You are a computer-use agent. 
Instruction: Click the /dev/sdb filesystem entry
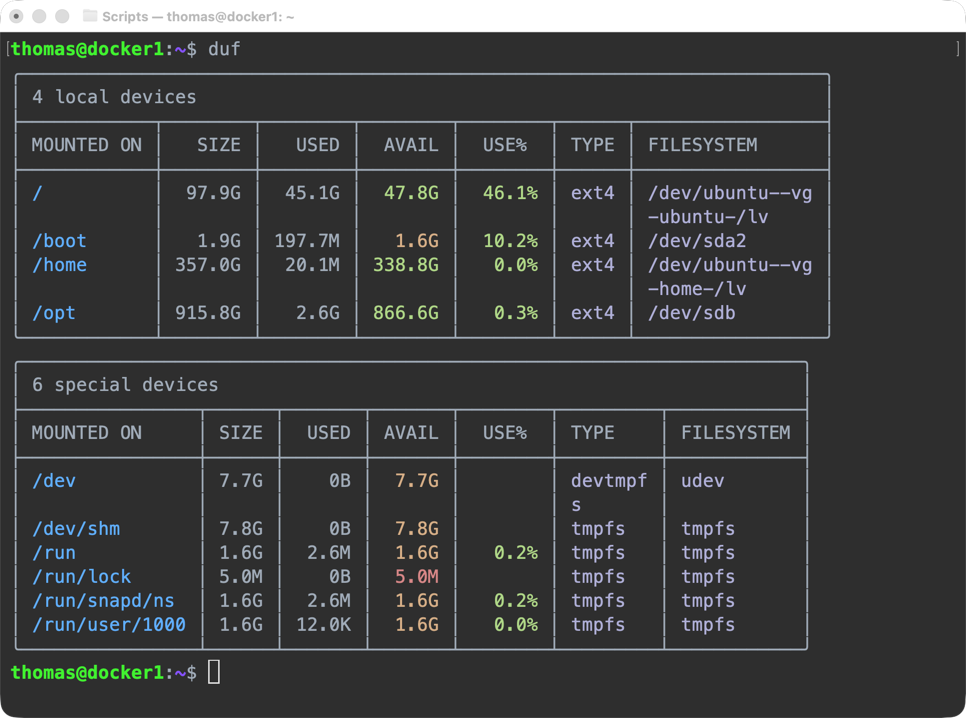(x=691, y=313)
